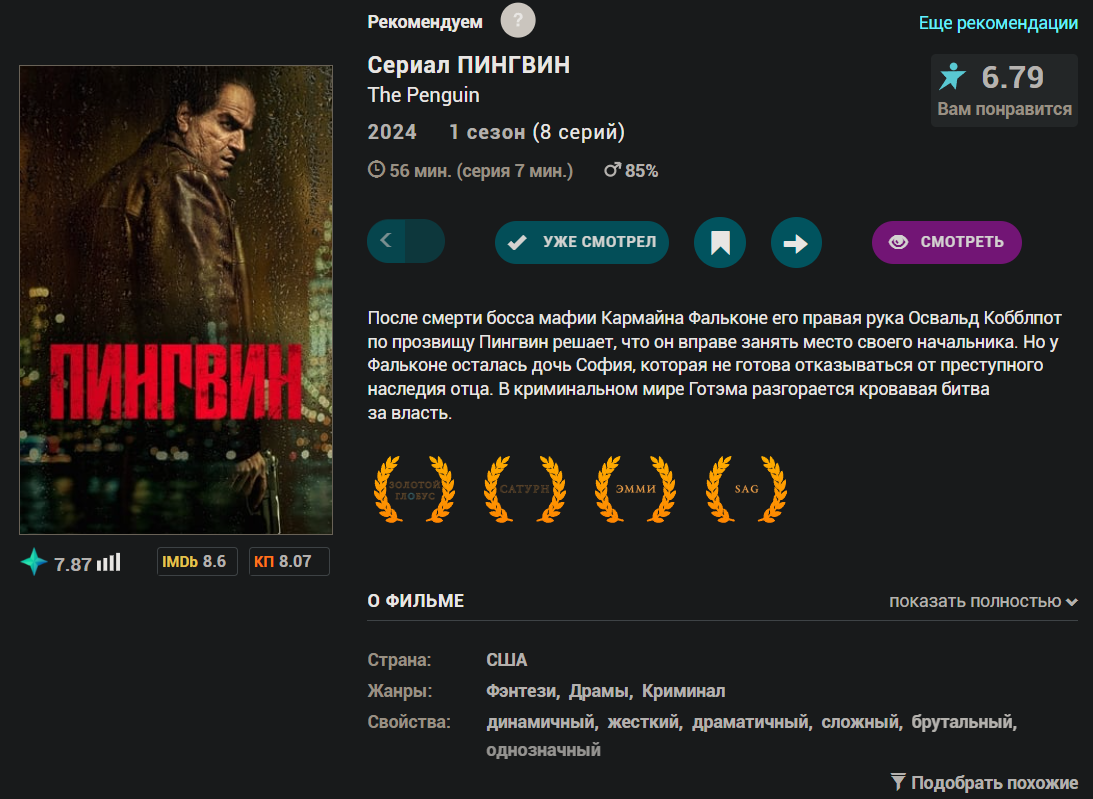Mark as already watched (Уже смотрел)

[x=581, y=242]
